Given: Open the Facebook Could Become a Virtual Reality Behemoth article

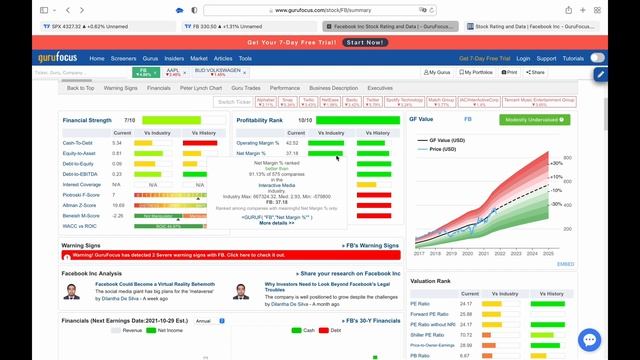Looking at the screenshot, I should (155, 284).
